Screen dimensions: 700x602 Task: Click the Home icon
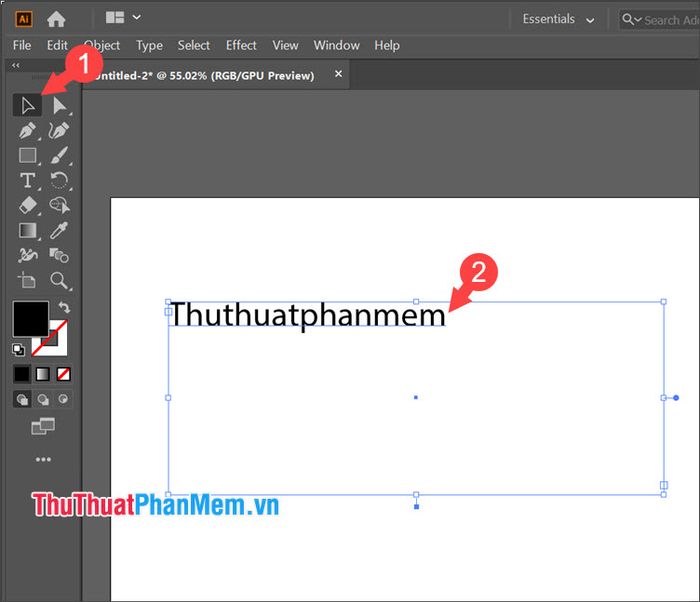[x=56, y=19]
